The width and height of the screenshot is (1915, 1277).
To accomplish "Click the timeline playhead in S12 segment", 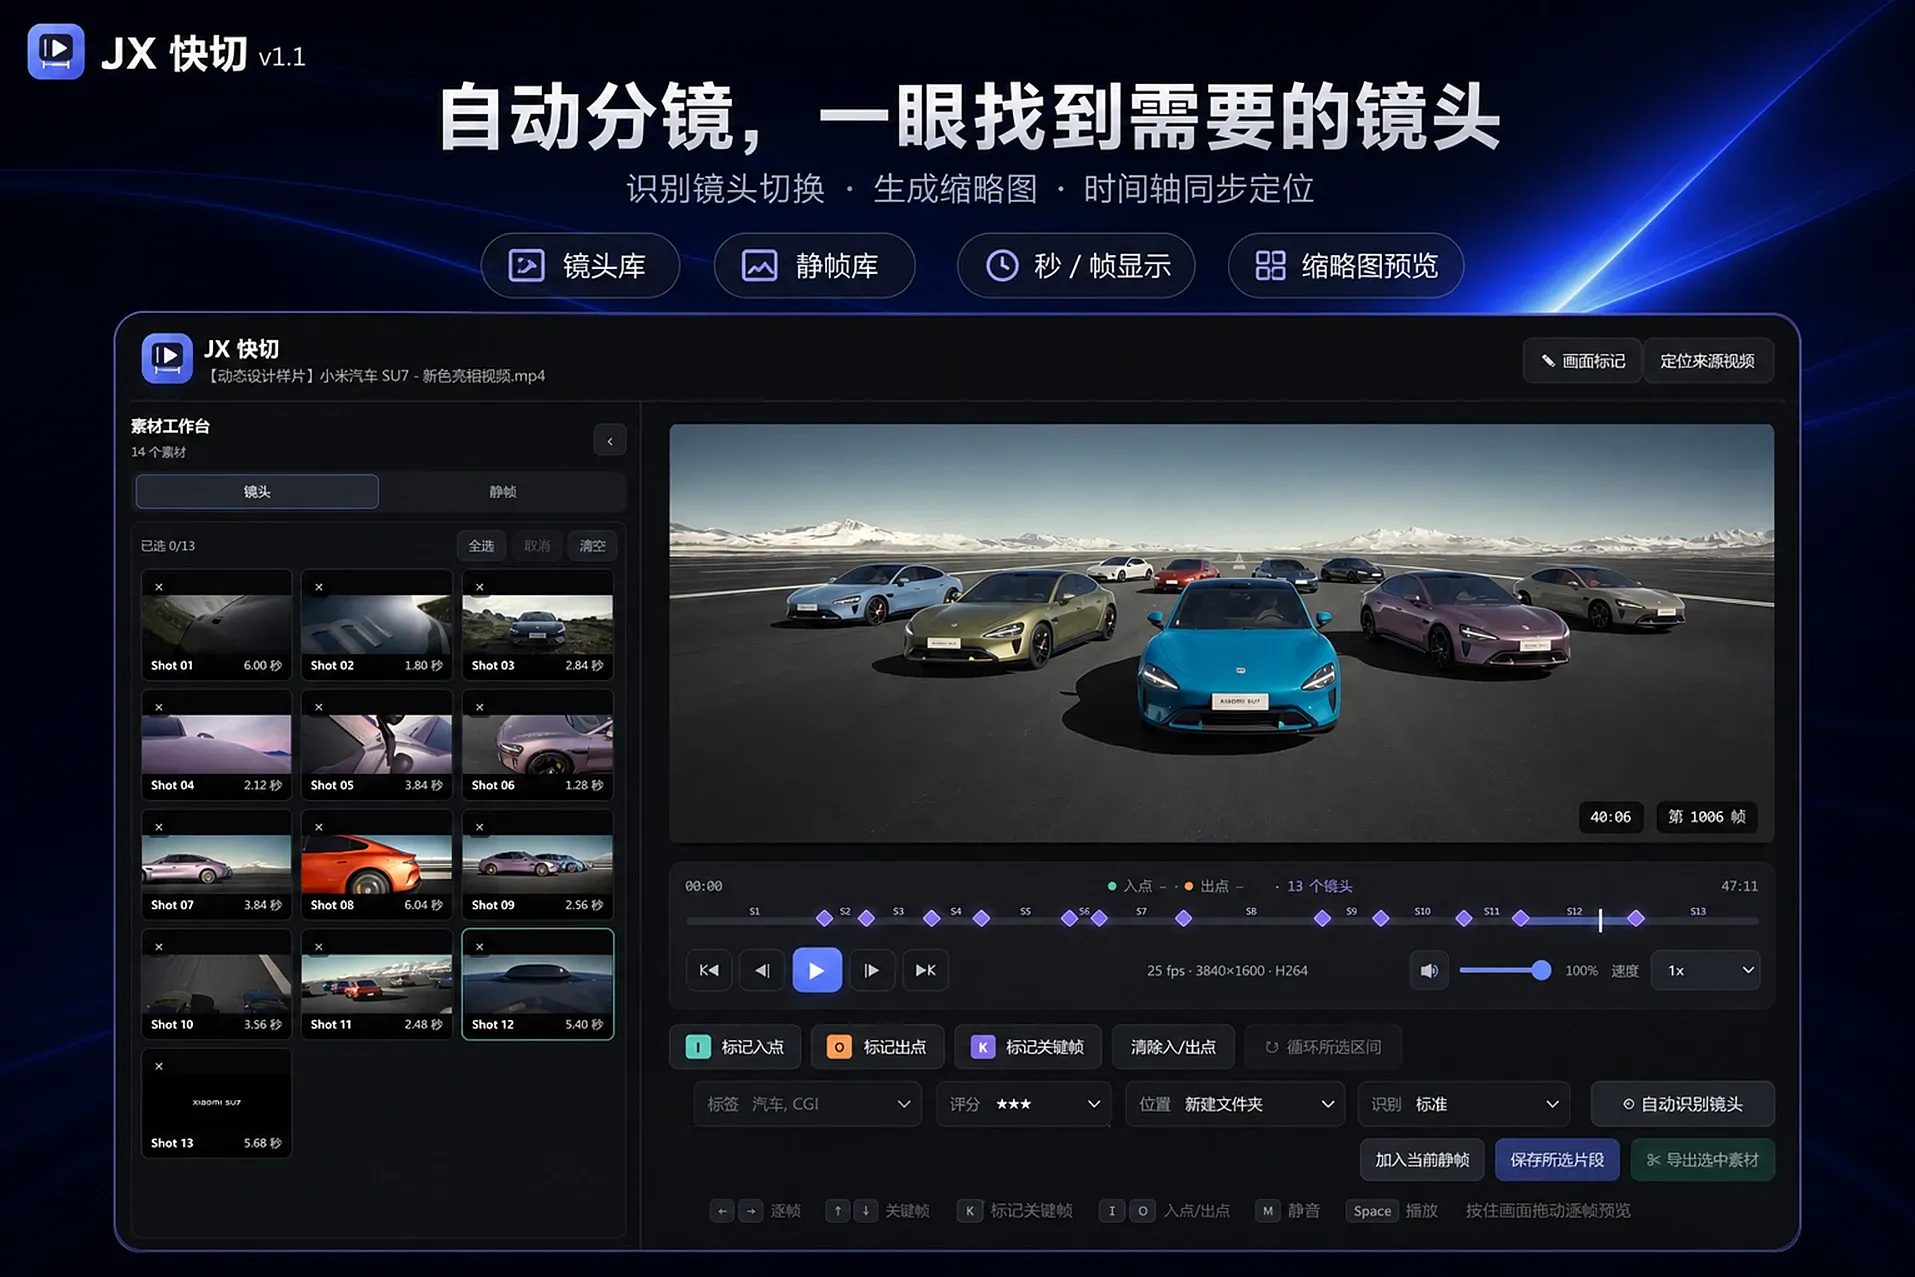I will pos(1600,919).
